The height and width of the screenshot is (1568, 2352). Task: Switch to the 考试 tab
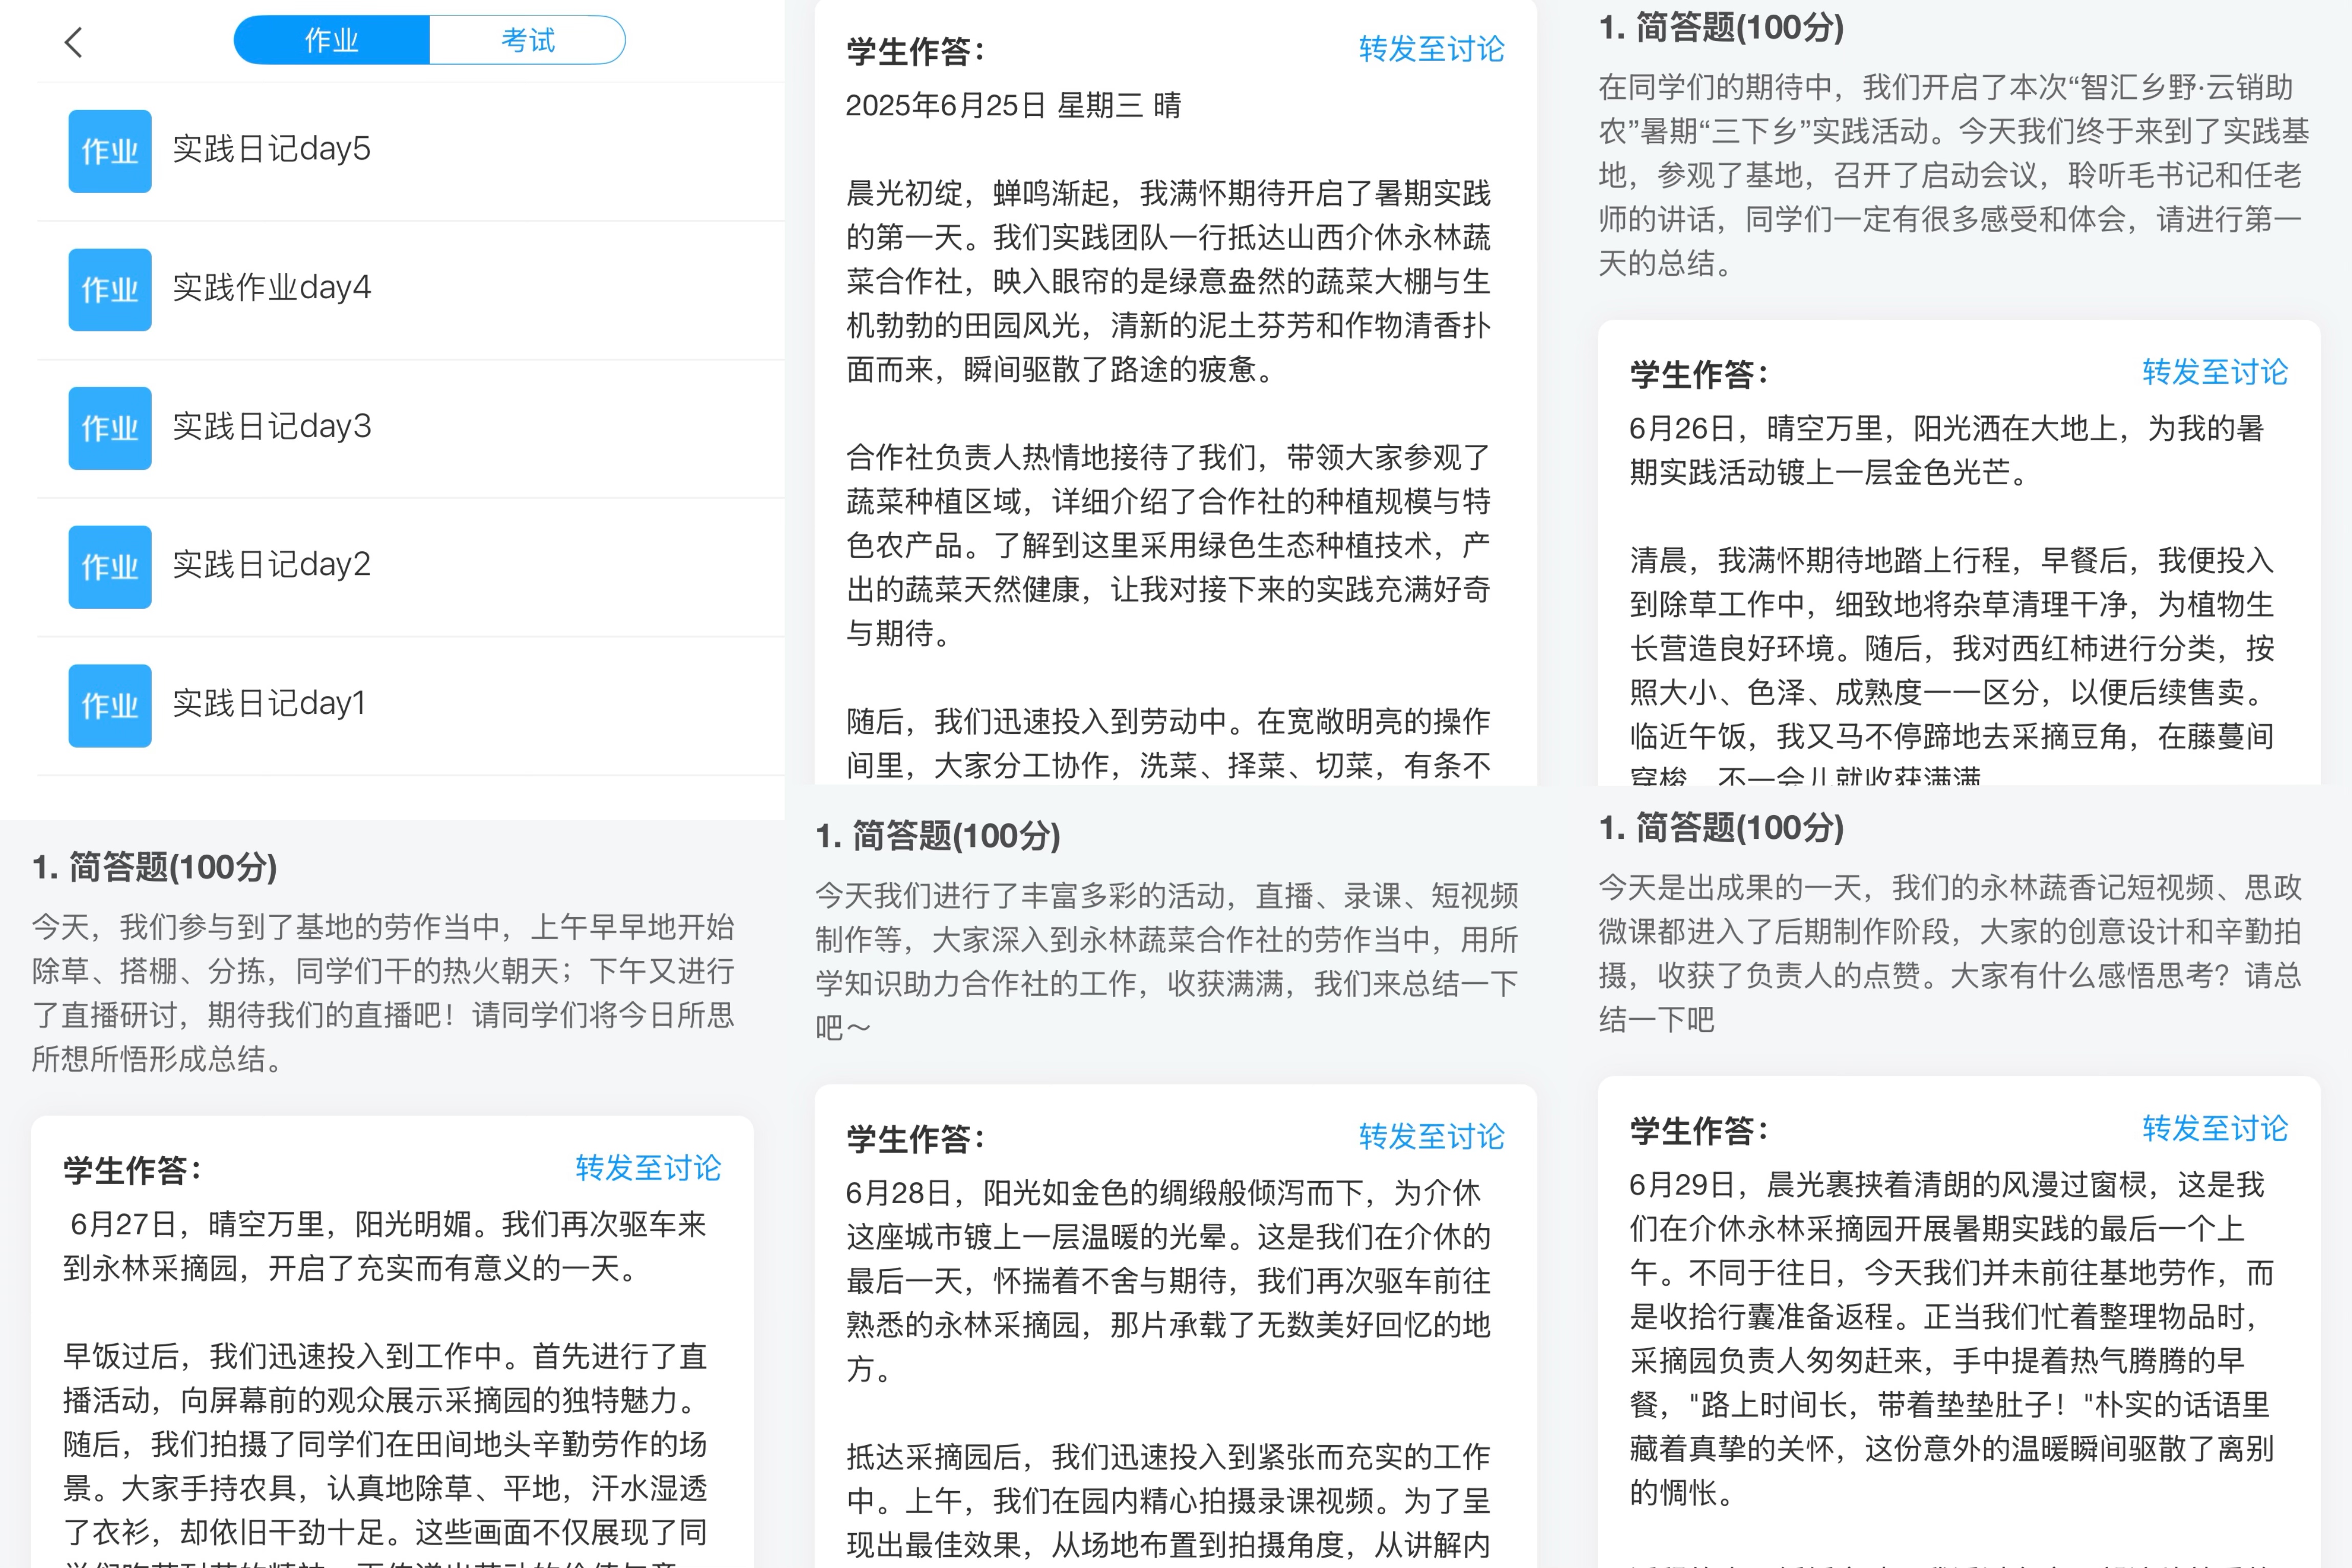click(x=527, y=40)
